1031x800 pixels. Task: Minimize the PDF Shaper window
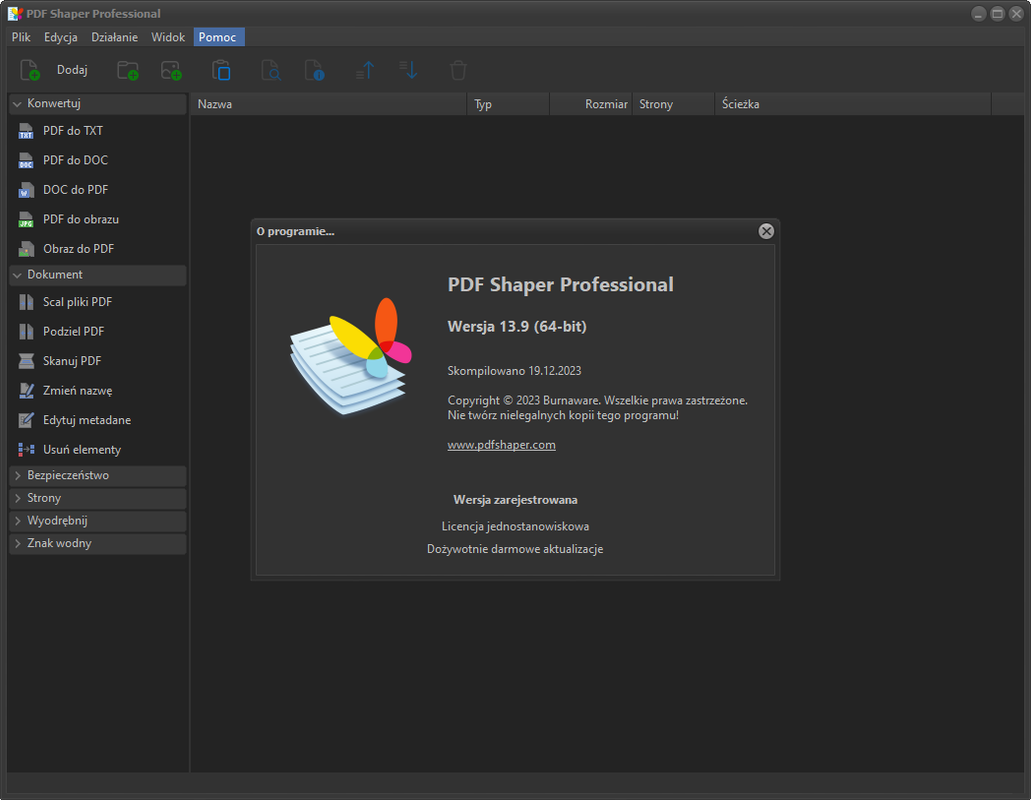pyautogui.click(x=978, y=14)
